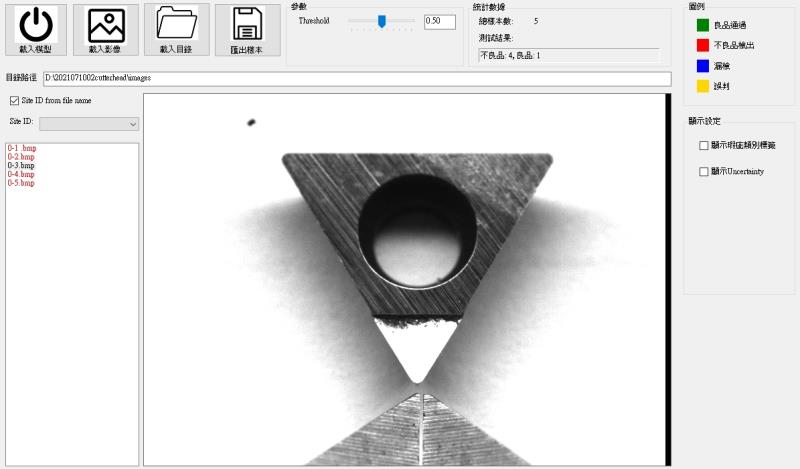Screen dimensions: 800x469
Task: Enable the 顯示Uncertainty checkbox
Action: pos(704,172)
